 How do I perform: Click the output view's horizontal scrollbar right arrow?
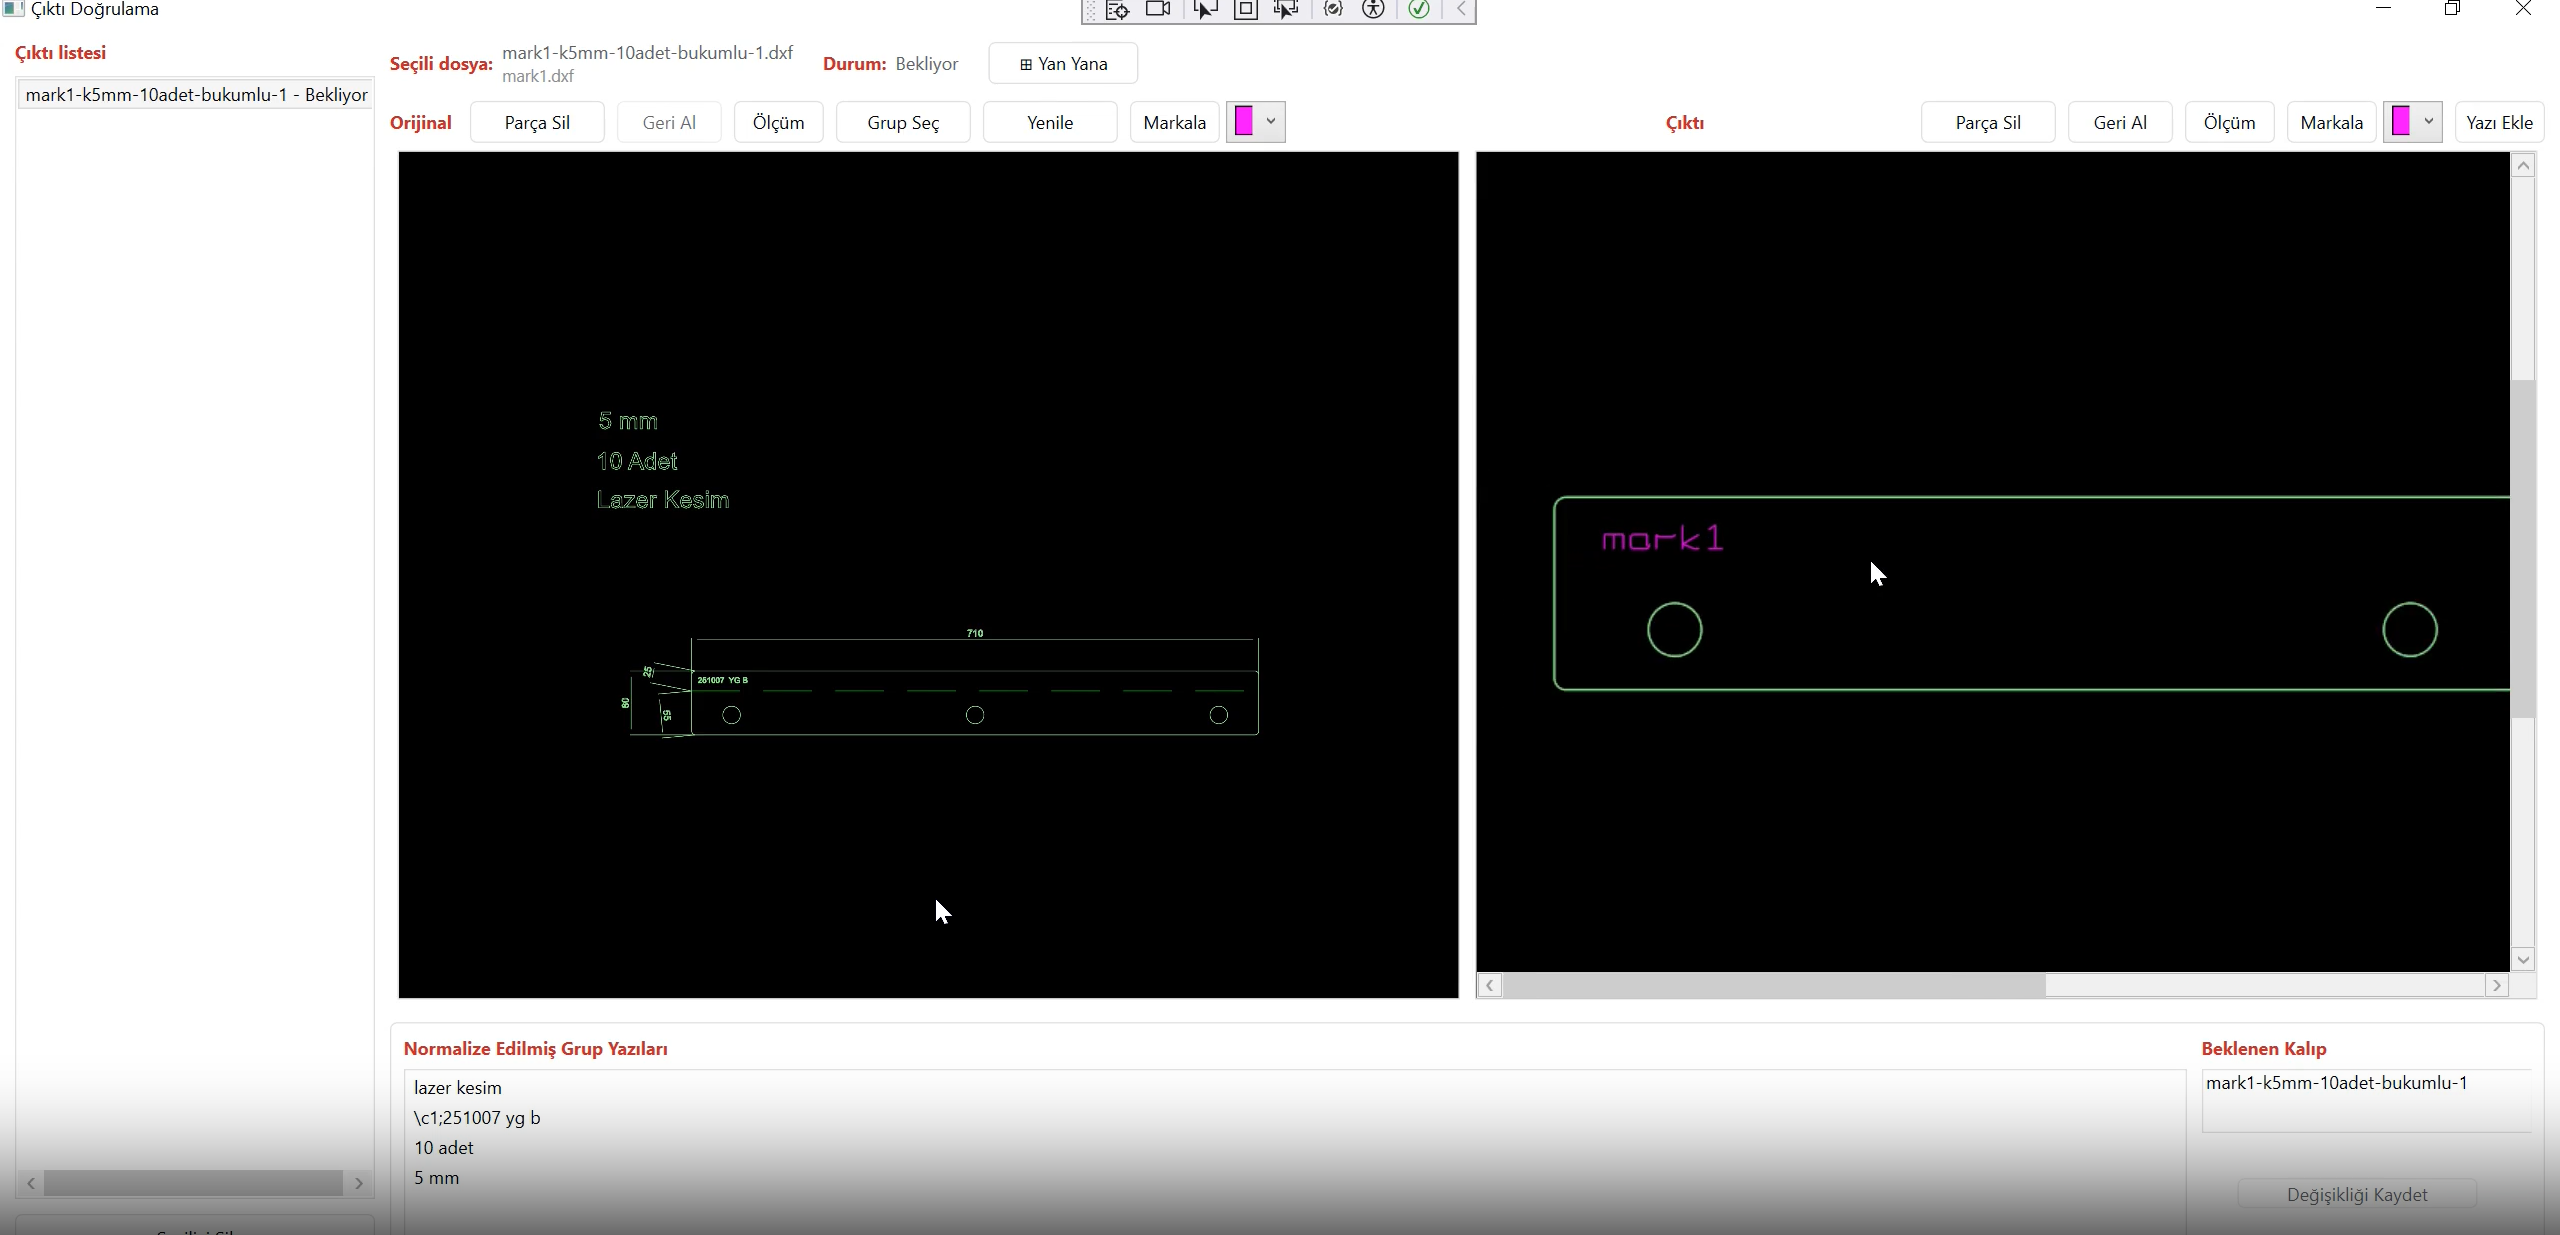click(x=2497, y=986)
